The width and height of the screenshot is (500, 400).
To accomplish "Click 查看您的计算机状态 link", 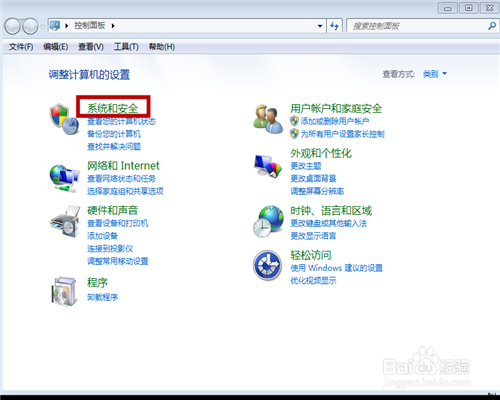I will pos(121,121).
